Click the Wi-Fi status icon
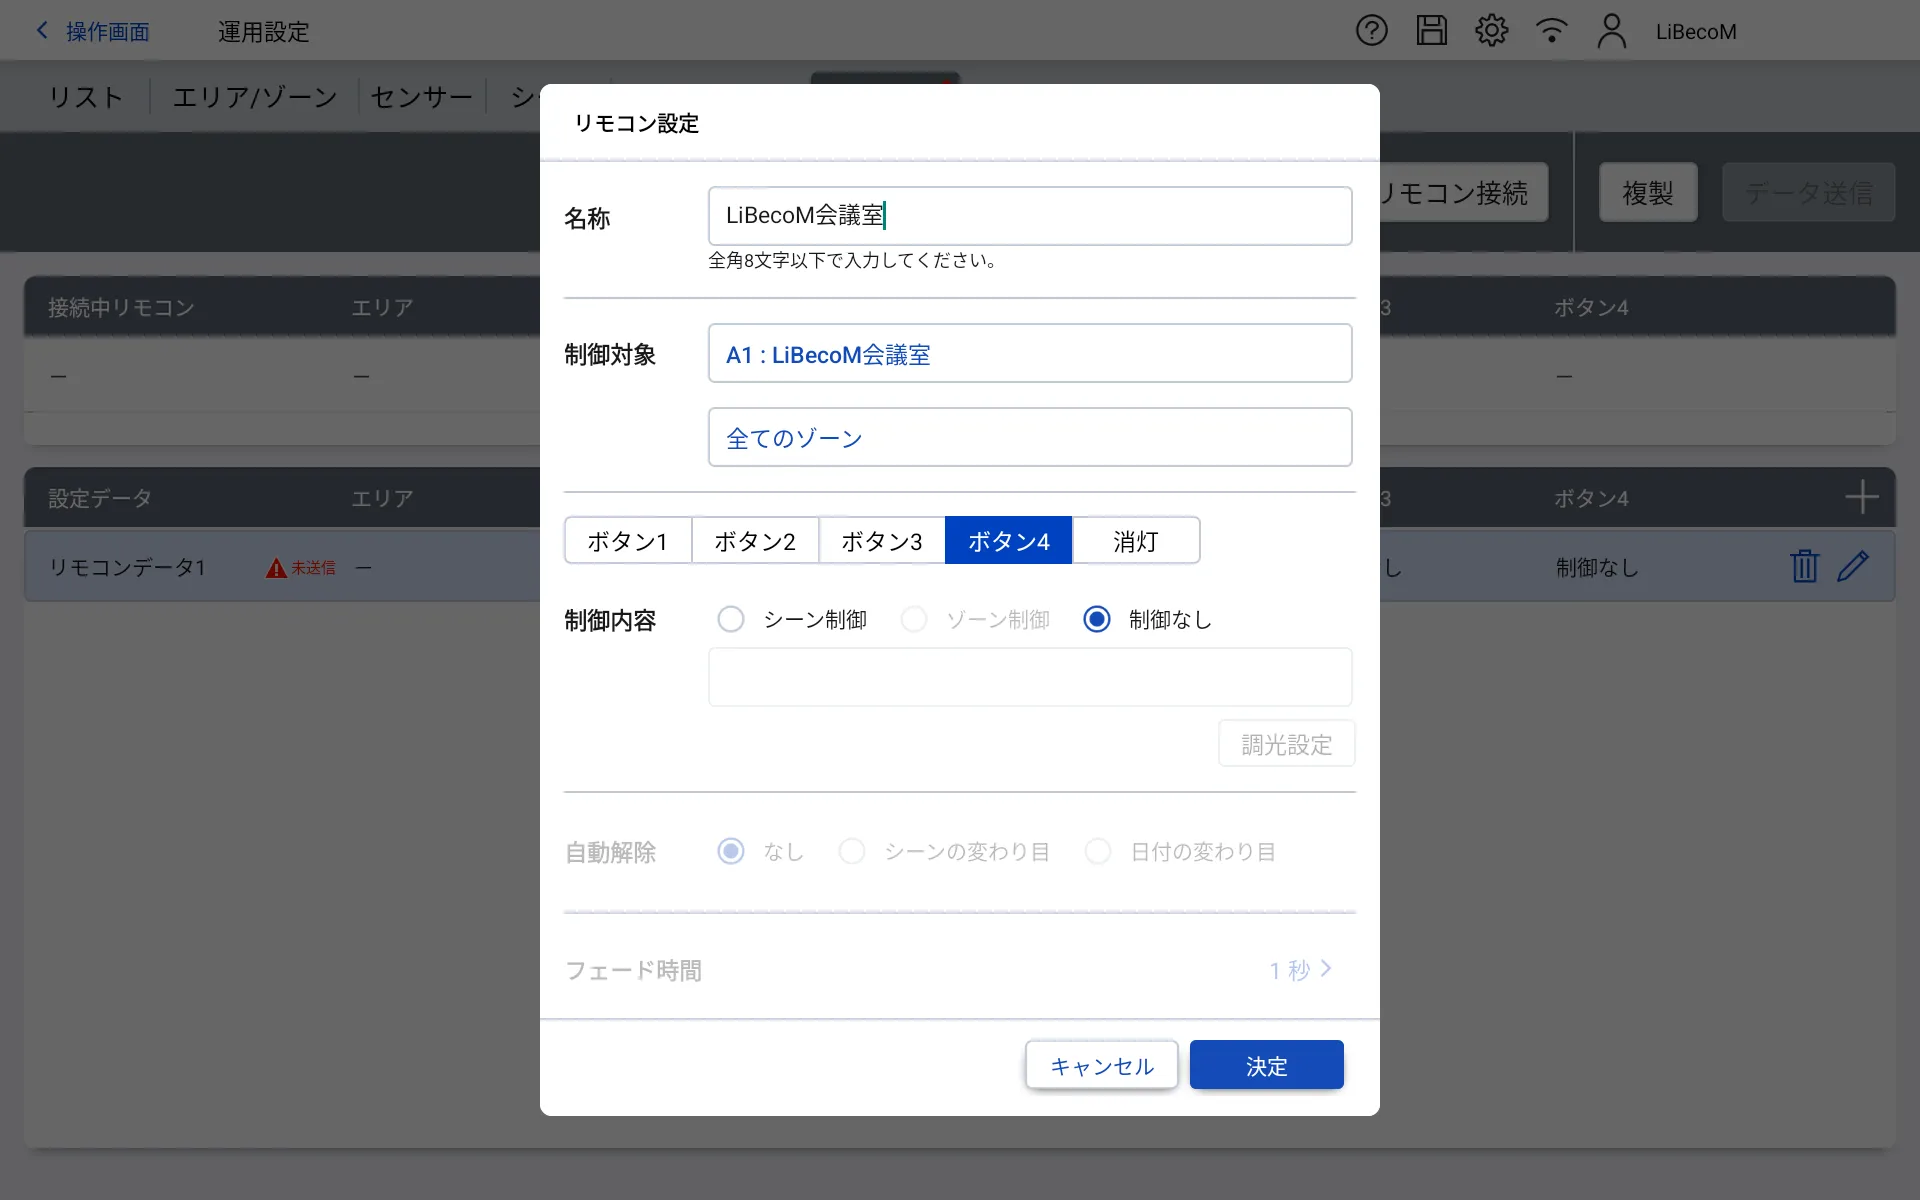Viewport: 1920px width, 1200px height. click(1551, 31)
